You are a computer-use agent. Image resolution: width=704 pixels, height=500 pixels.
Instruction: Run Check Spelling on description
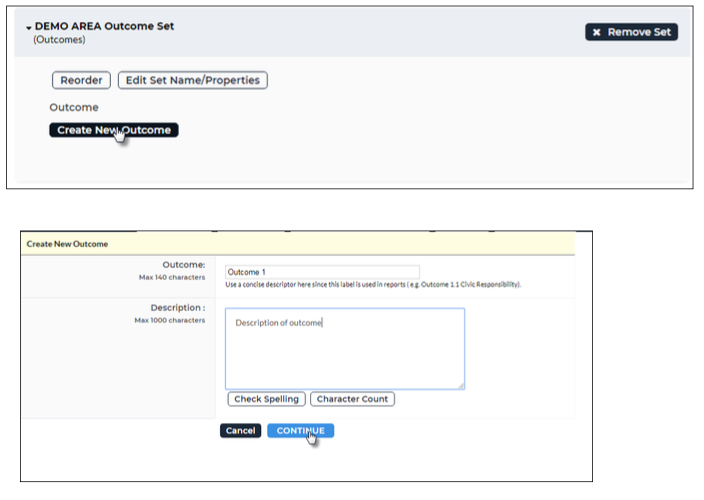click(x=266, y=399)
